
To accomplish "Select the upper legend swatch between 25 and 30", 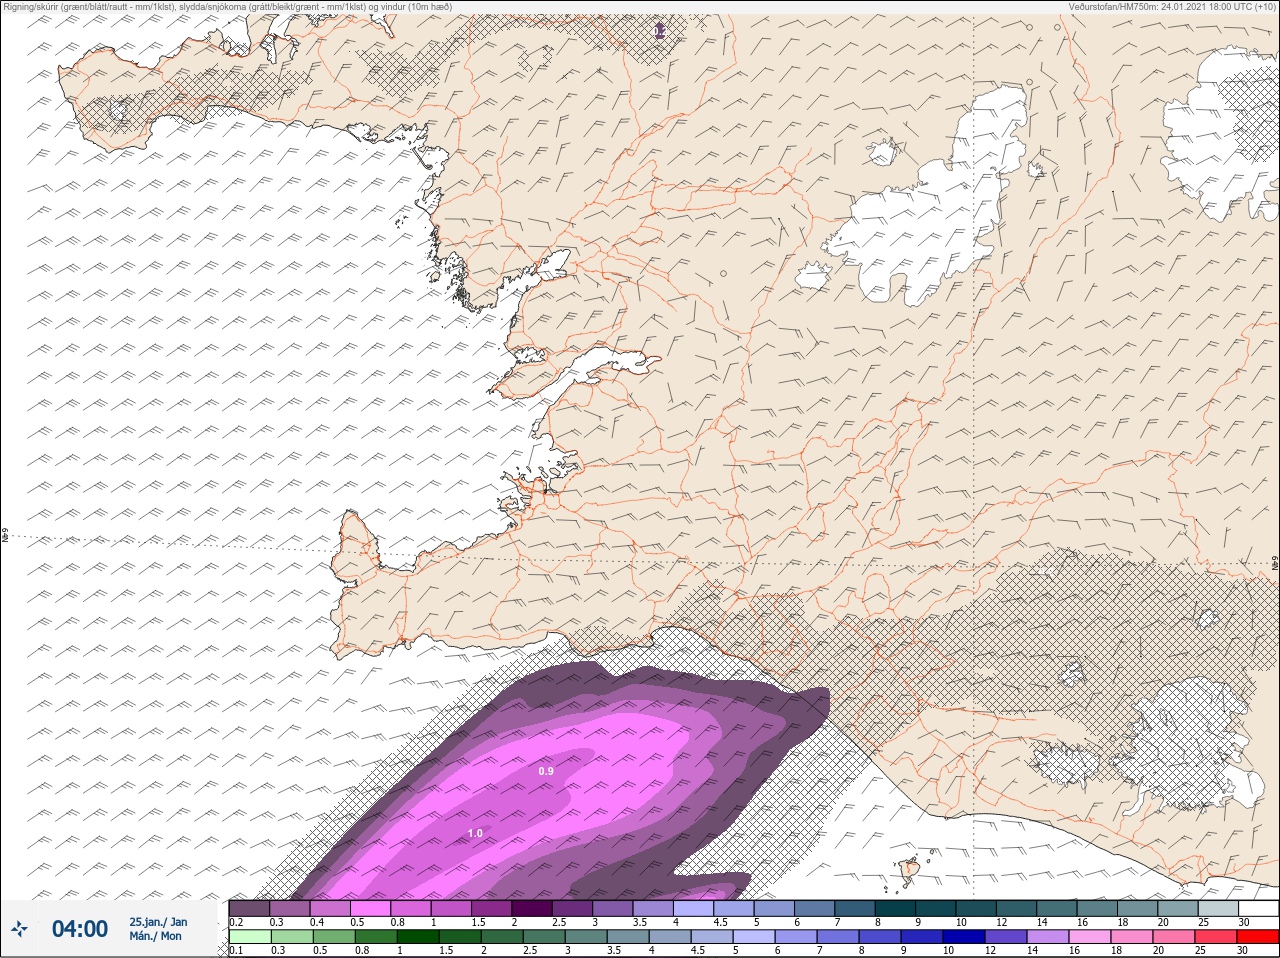I will (x=1219, y=908).
